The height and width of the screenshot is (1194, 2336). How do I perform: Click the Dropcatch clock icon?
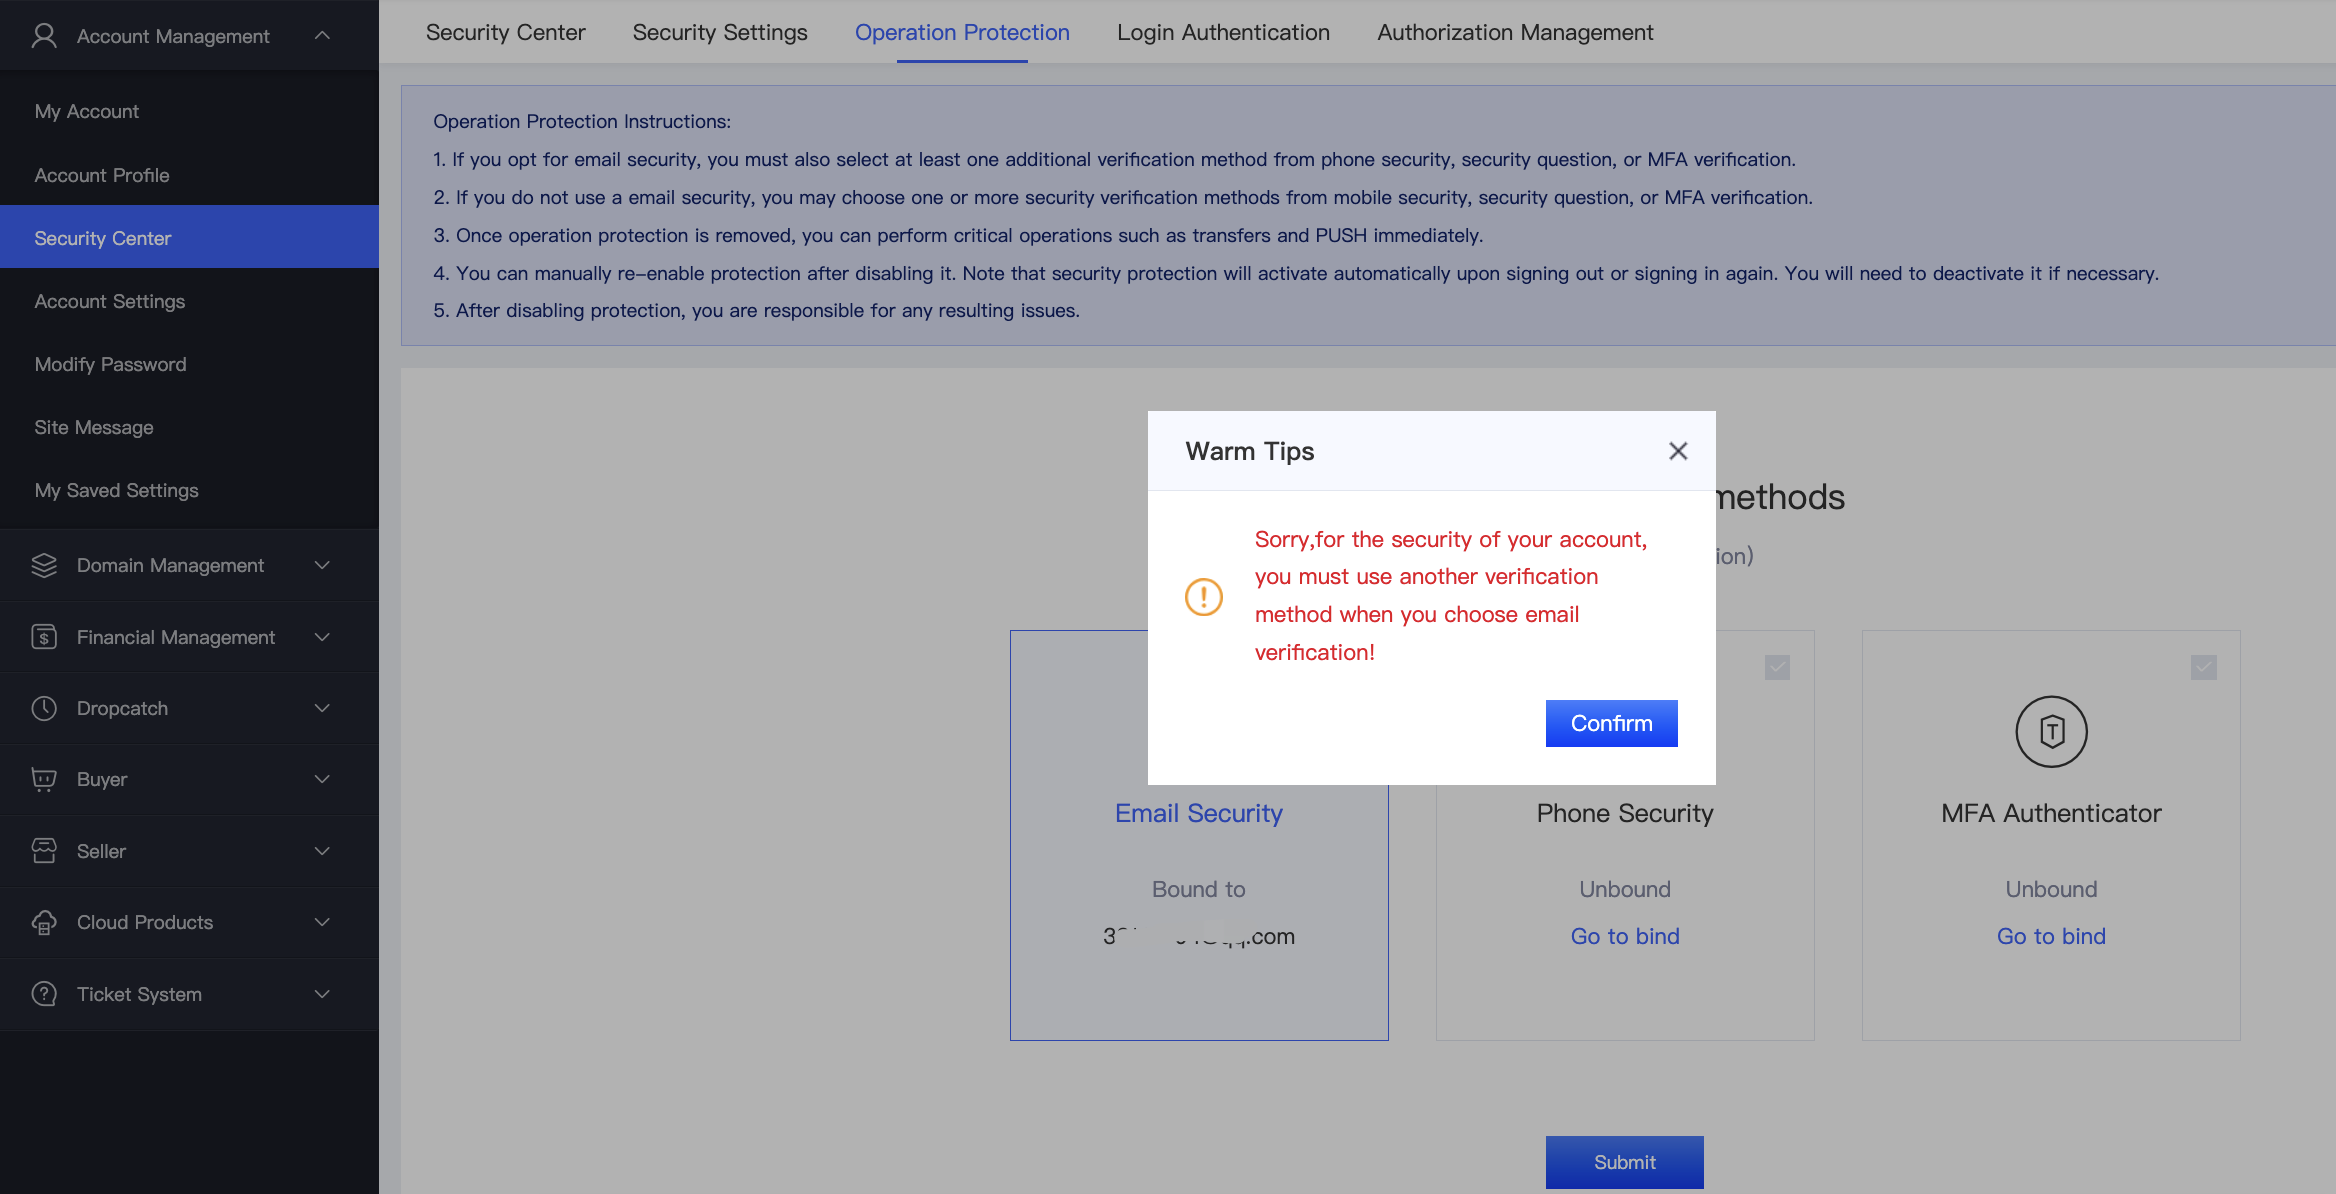tap(44, 708)
